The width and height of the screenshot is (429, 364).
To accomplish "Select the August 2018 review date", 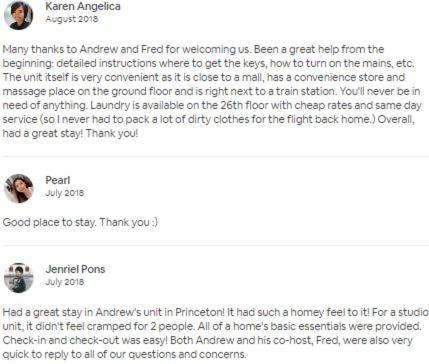I will tap(72, 19).
